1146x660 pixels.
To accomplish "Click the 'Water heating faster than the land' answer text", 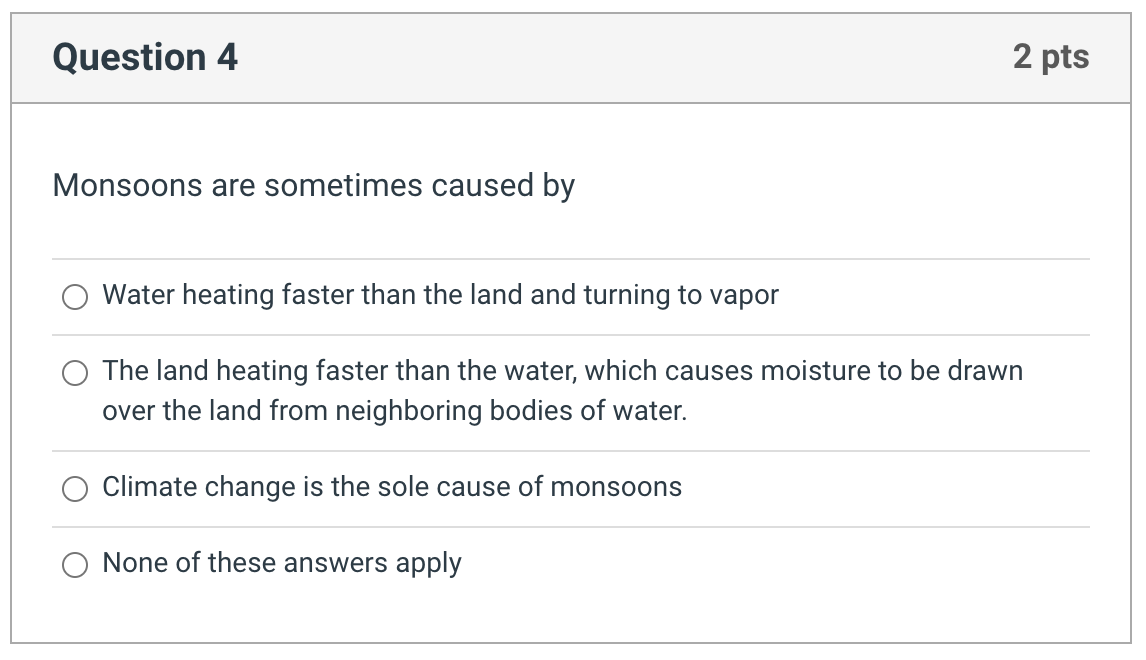I will [440, 295].
